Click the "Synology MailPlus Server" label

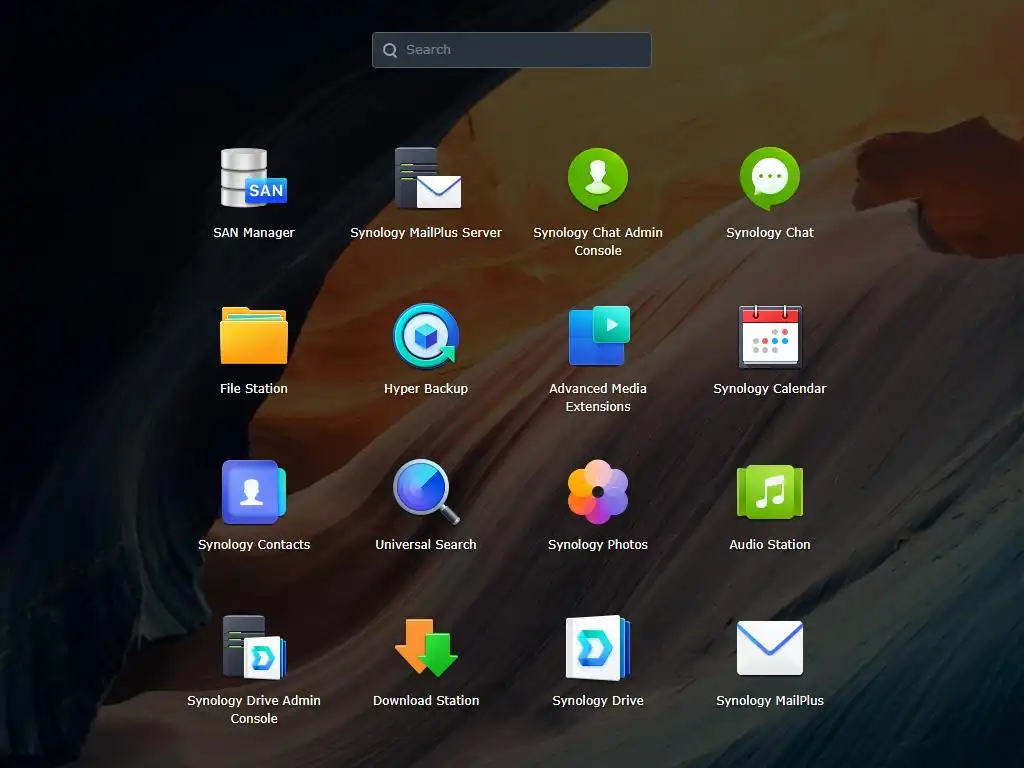[x=426, y=232]
